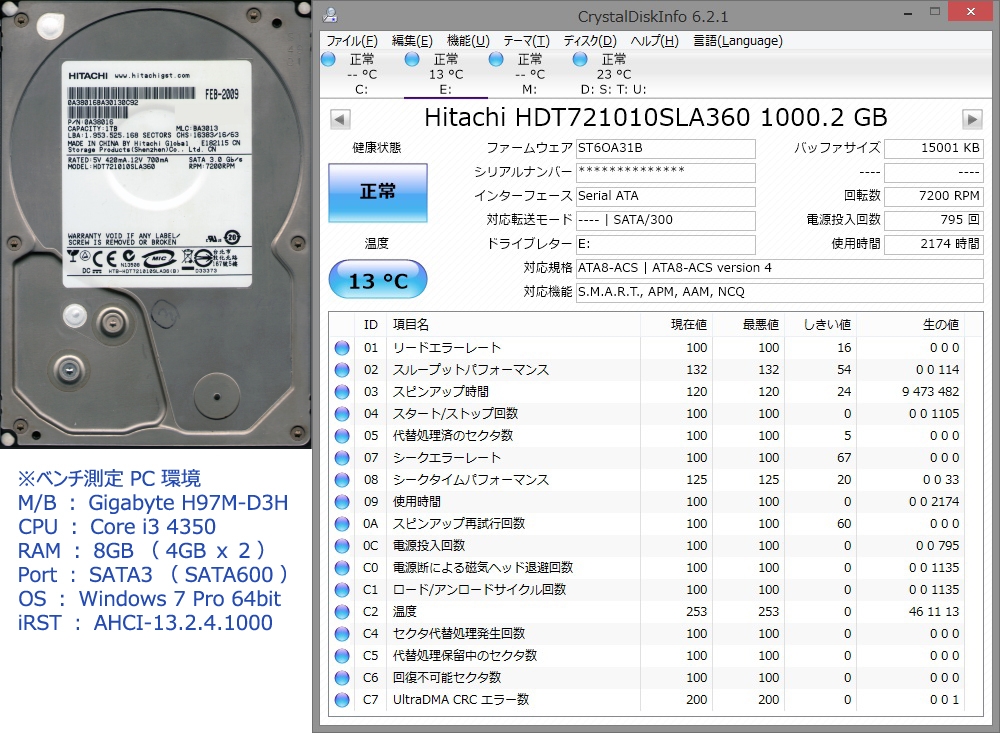The image size is (1000, 733).
Task: Click status orb for attribute 0A スピンアップ再試行回数
Action: click(342, 524)
